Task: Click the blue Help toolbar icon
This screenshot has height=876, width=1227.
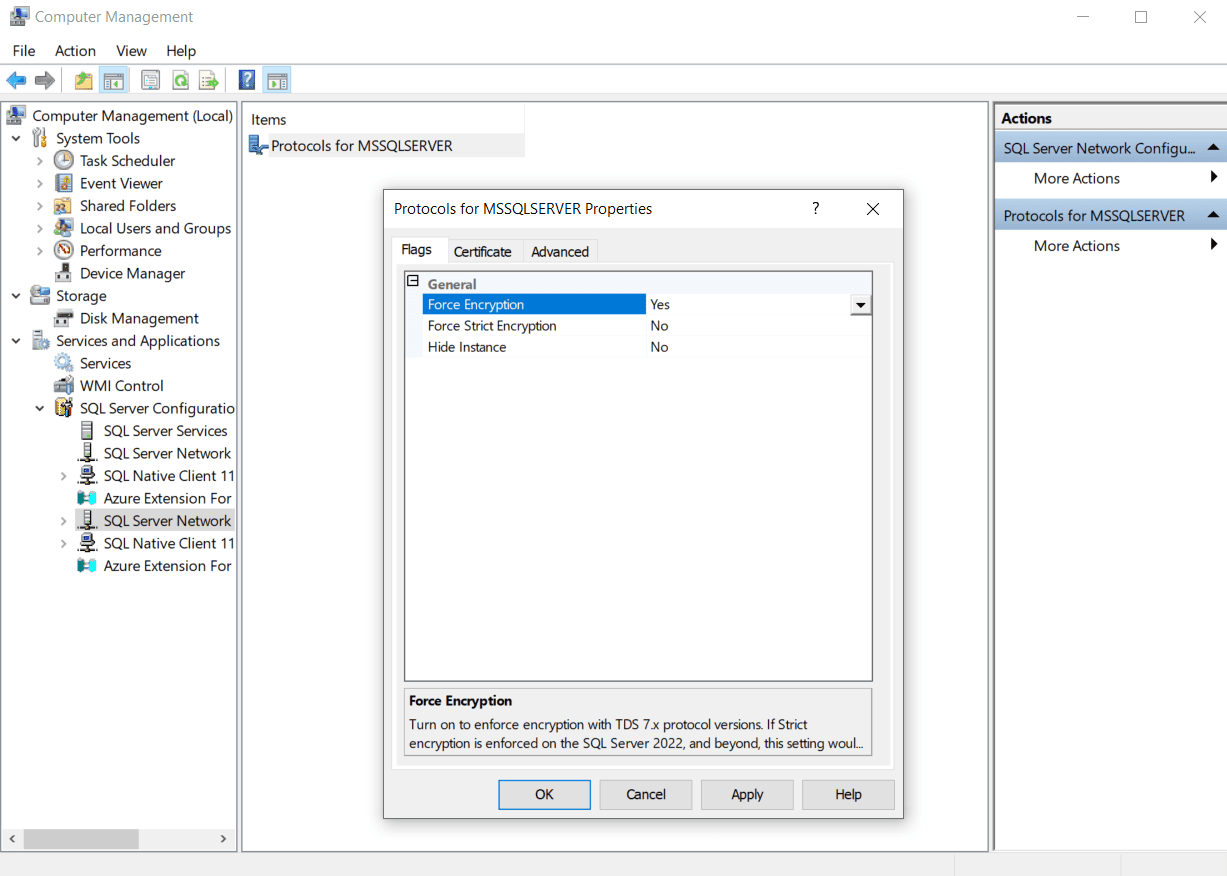Action: 246,81
